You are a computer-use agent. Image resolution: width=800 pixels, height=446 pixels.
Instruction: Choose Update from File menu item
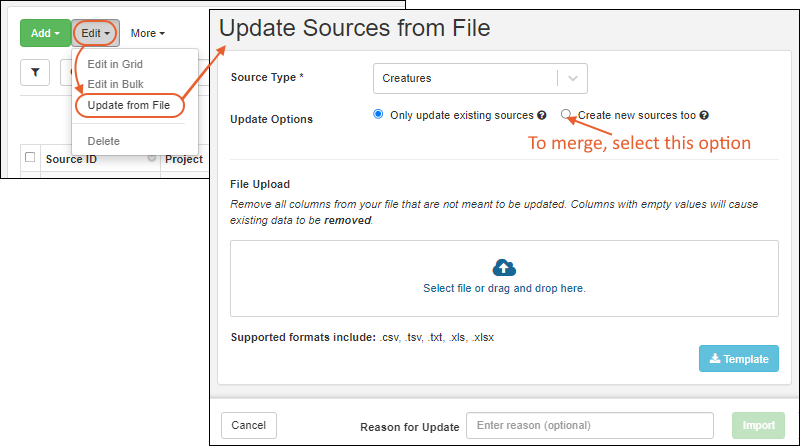tap(128, 104)
